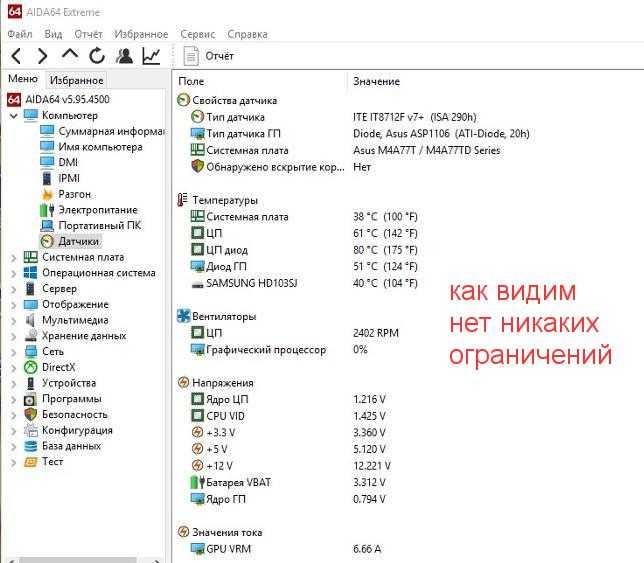Select the Датчики gauge icon
Viewport: 644px width, 563px height.
point(47,241)
